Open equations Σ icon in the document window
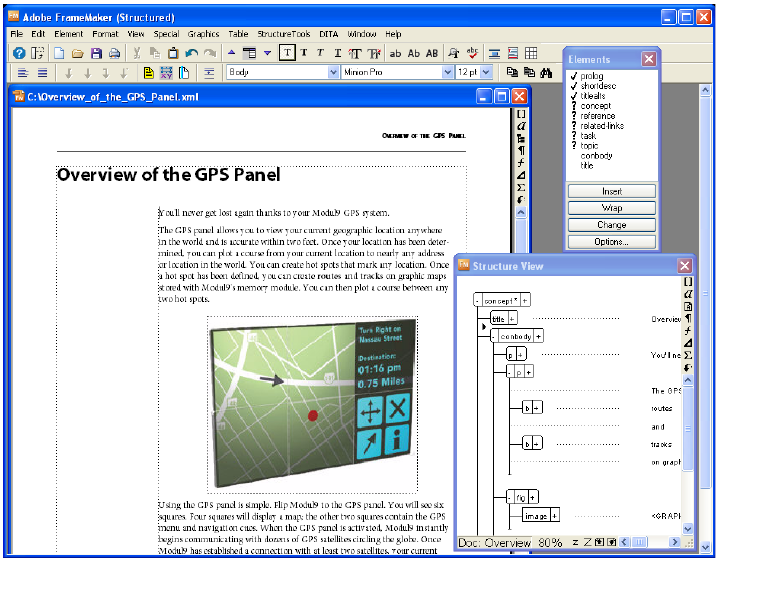764x607 pixels. coord(521,188)
